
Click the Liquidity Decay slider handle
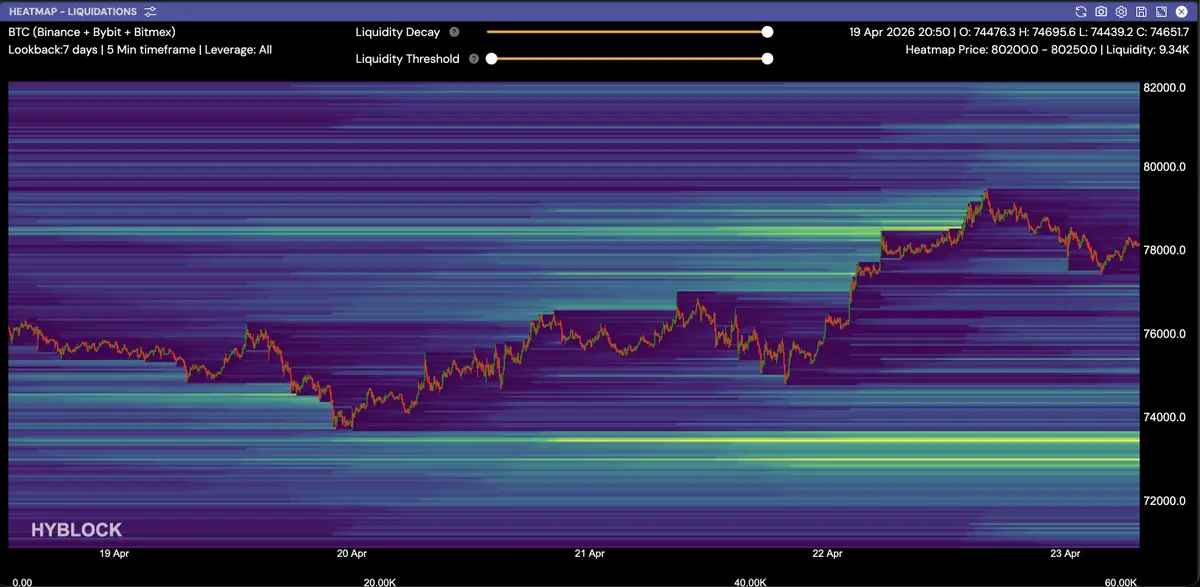click(x=767, y=32)
